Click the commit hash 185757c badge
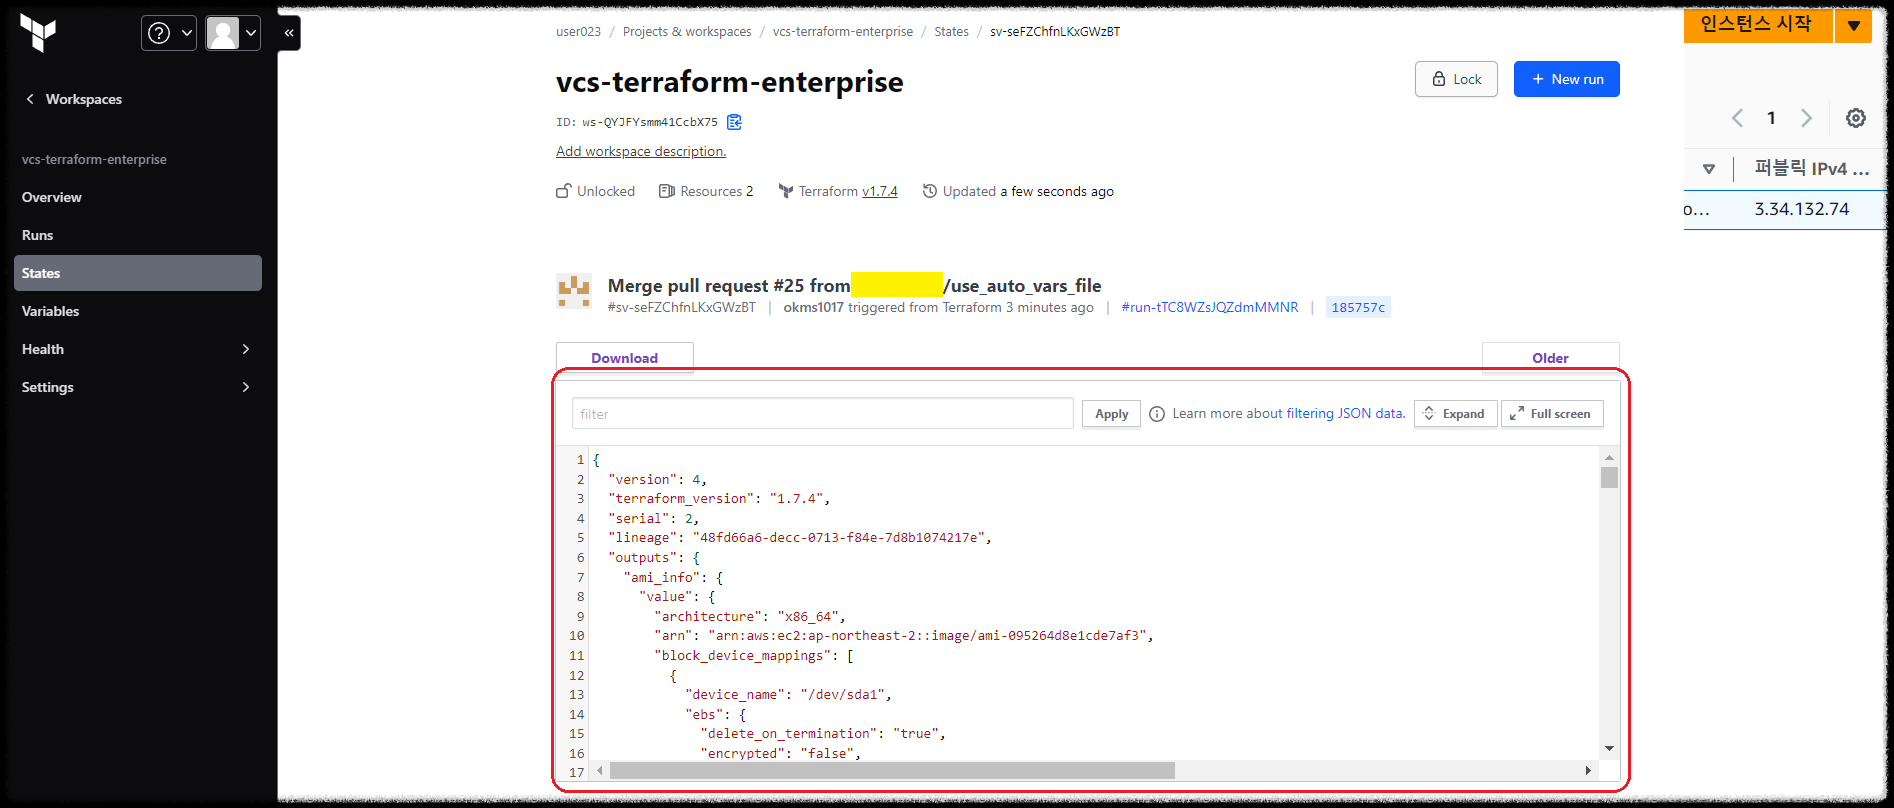The image size is (1894, 808). click(1358, 307)
